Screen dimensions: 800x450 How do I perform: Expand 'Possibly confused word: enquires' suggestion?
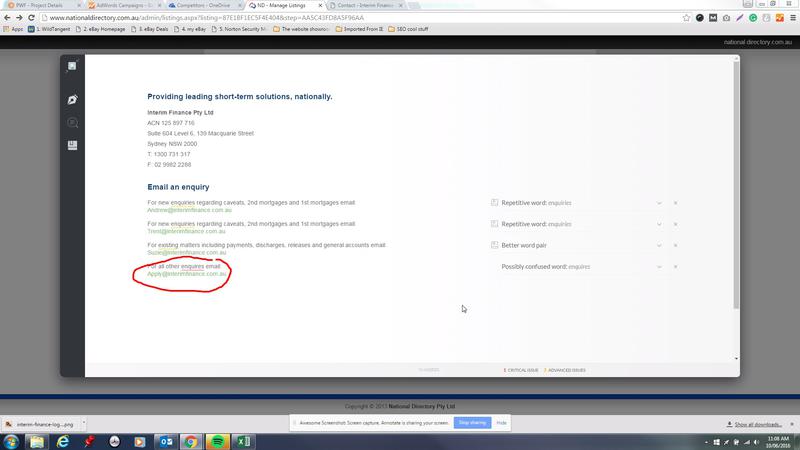(x=659, y=267)
